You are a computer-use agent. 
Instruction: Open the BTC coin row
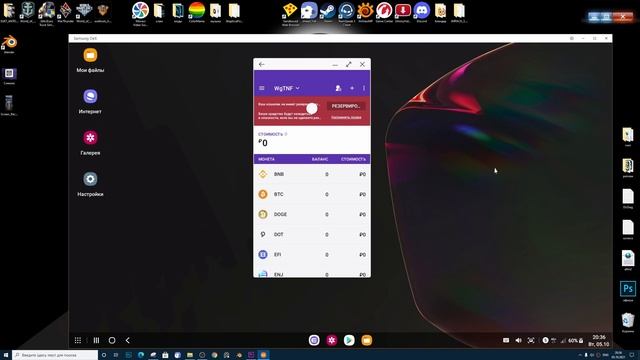tap(312, 194)
